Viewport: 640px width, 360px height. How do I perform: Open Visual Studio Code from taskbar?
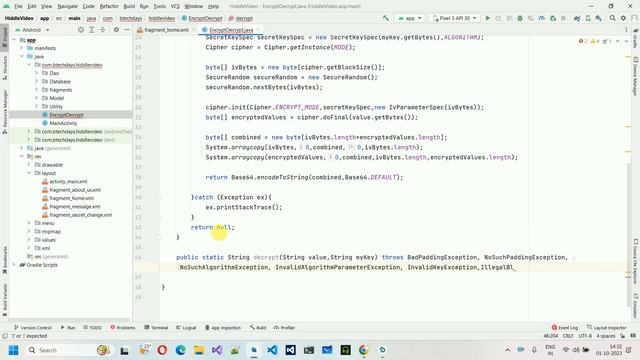click(x=272, y=350)
